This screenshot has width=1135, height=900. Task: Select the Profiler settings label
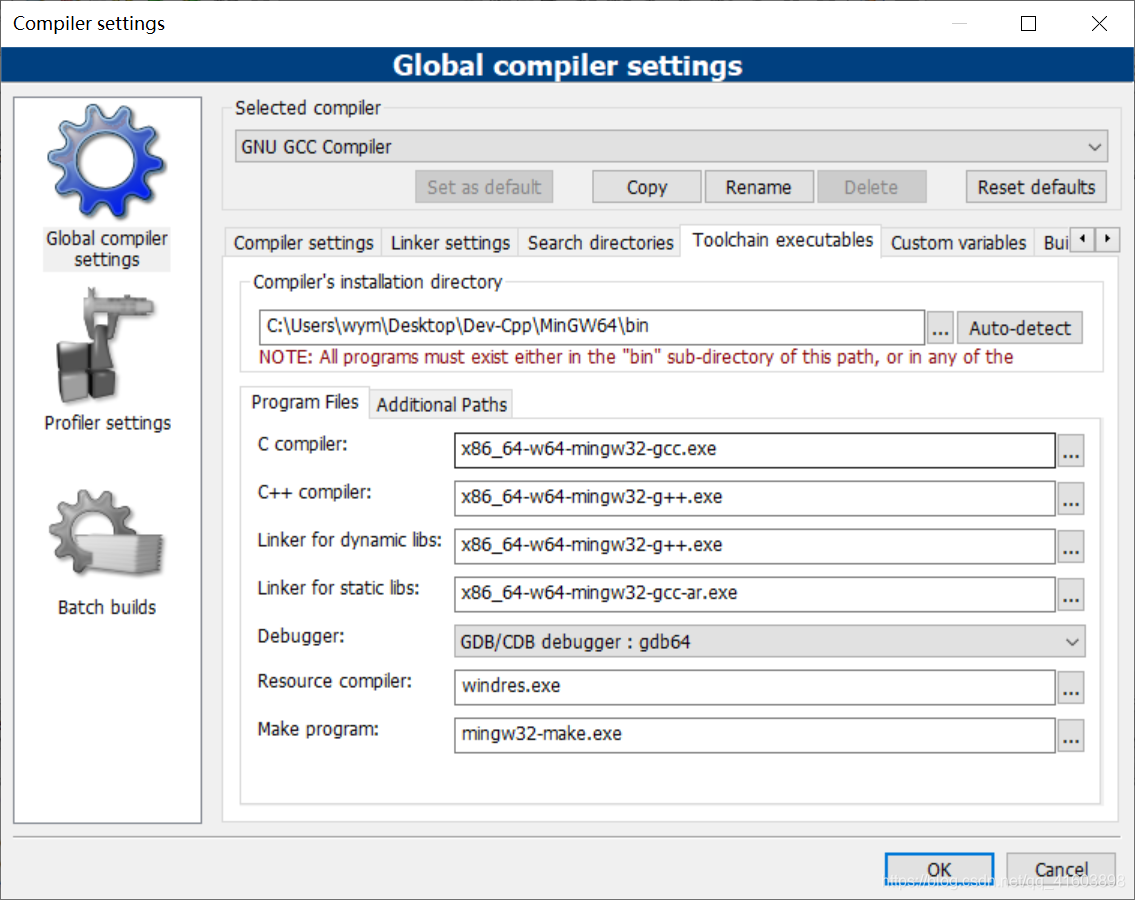[x=107, y=424]
